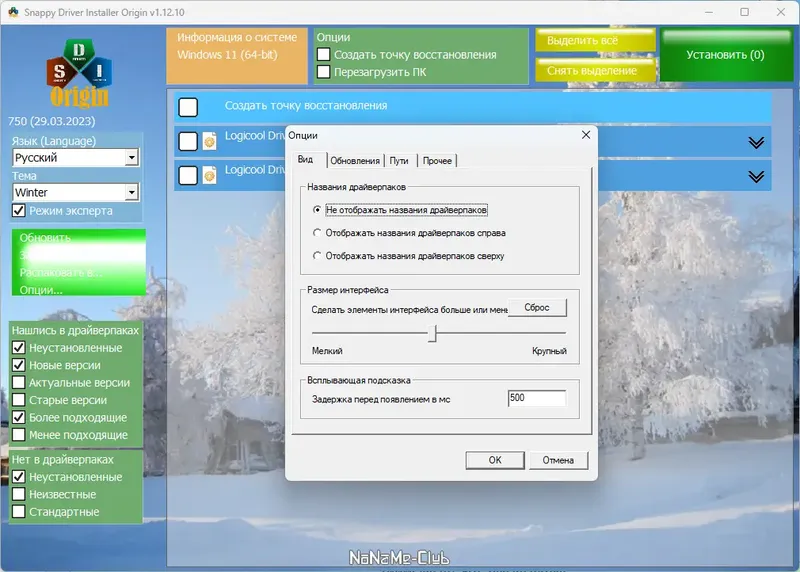Enable the Стандартные filter
The height and width of the screenshot is (572, 800).
tap(19, 511)
